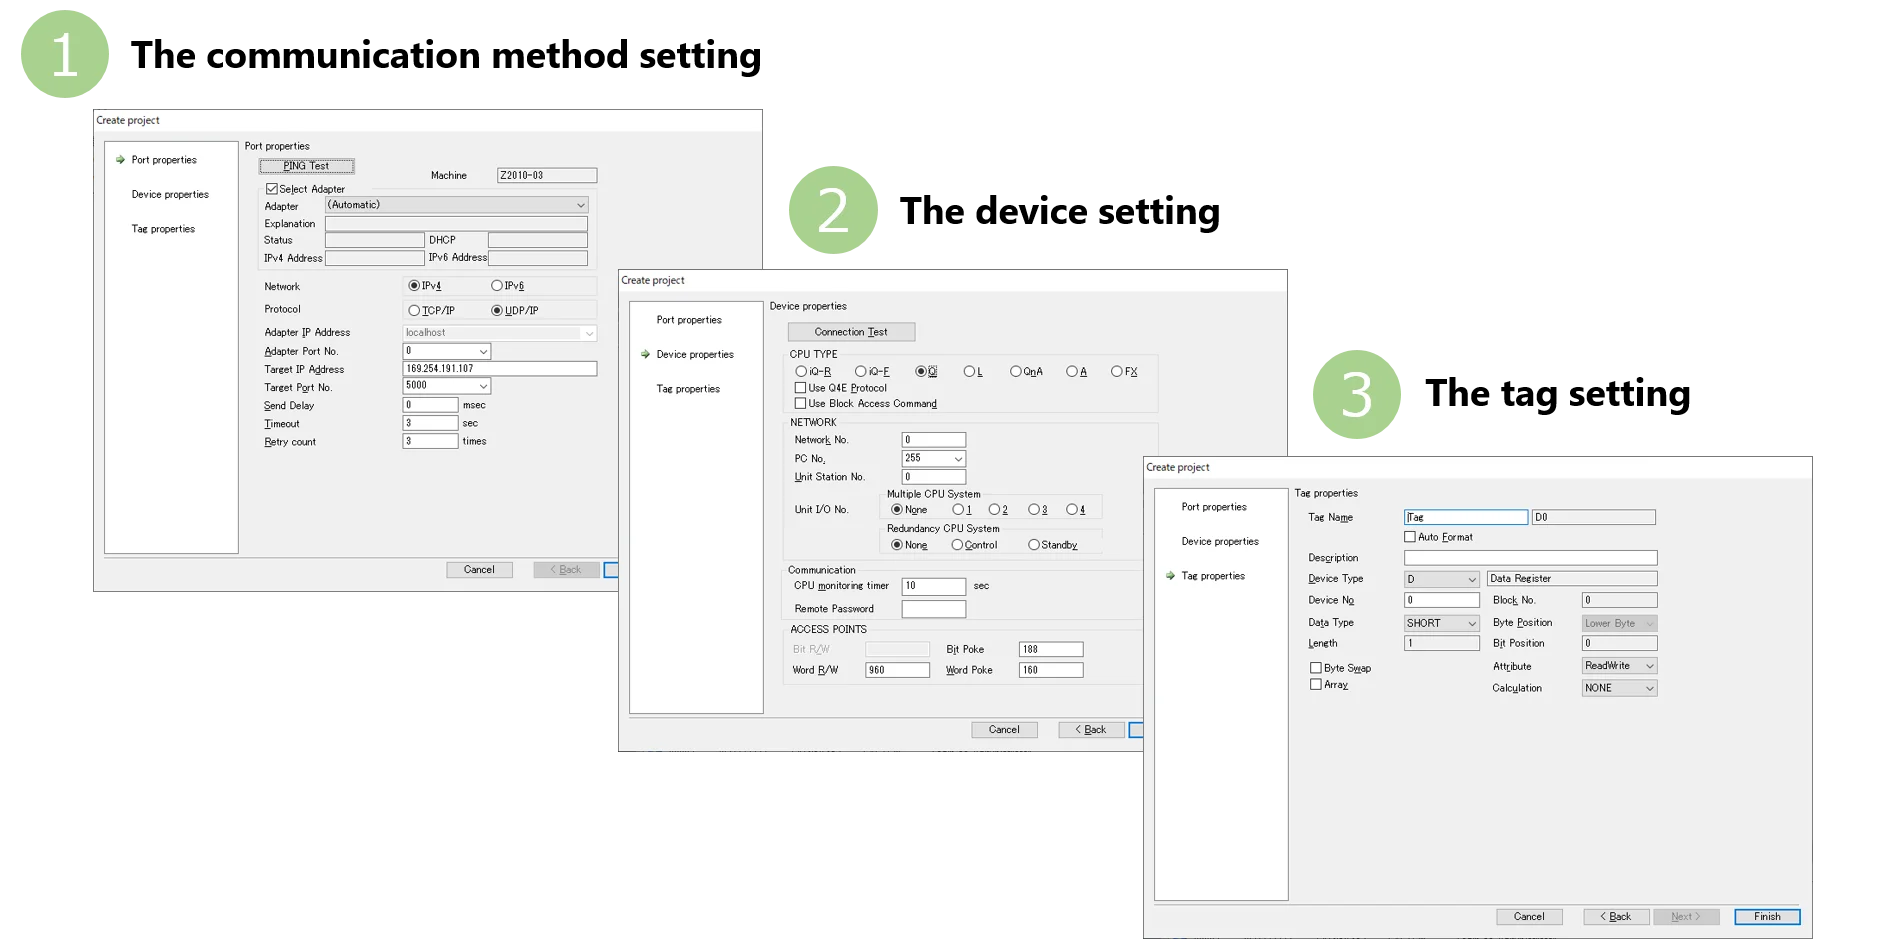This screenshot has height=939, width=1899.
Task: Select the iQ-R CPU type
Action: pos(801,372)
